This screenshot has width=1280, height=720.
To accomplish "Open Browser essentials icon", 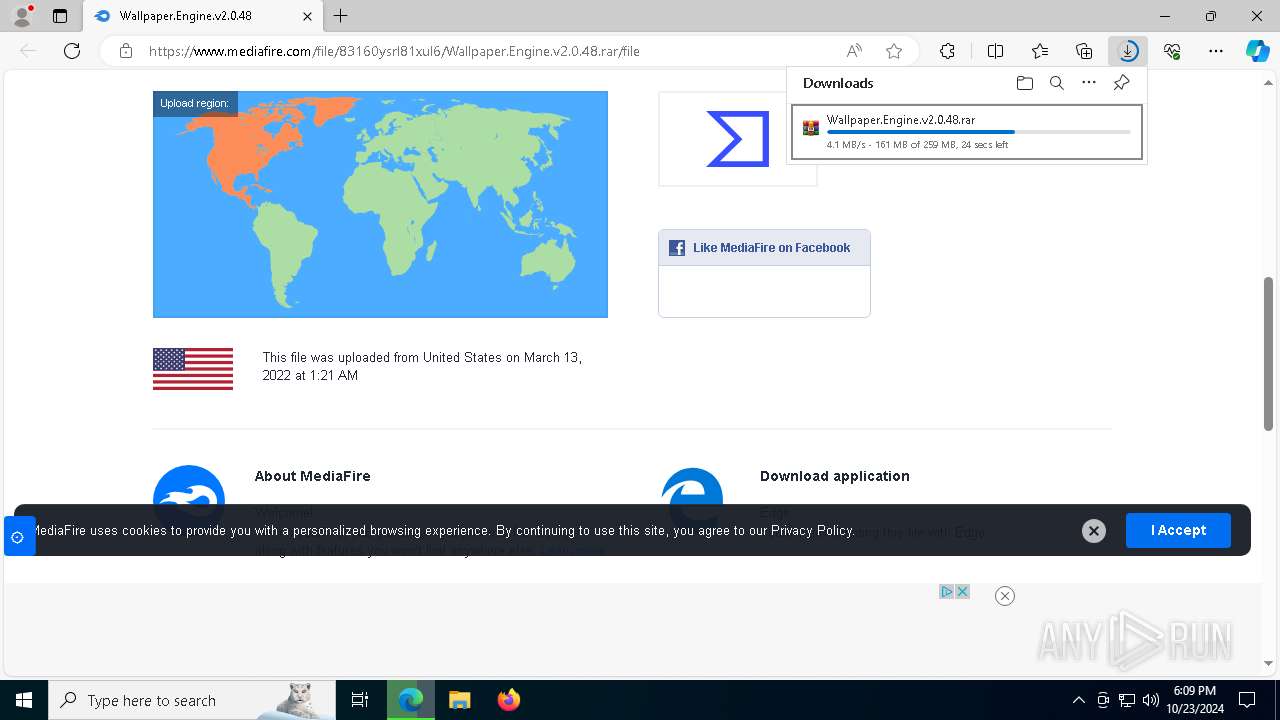I will point(1172,51).
